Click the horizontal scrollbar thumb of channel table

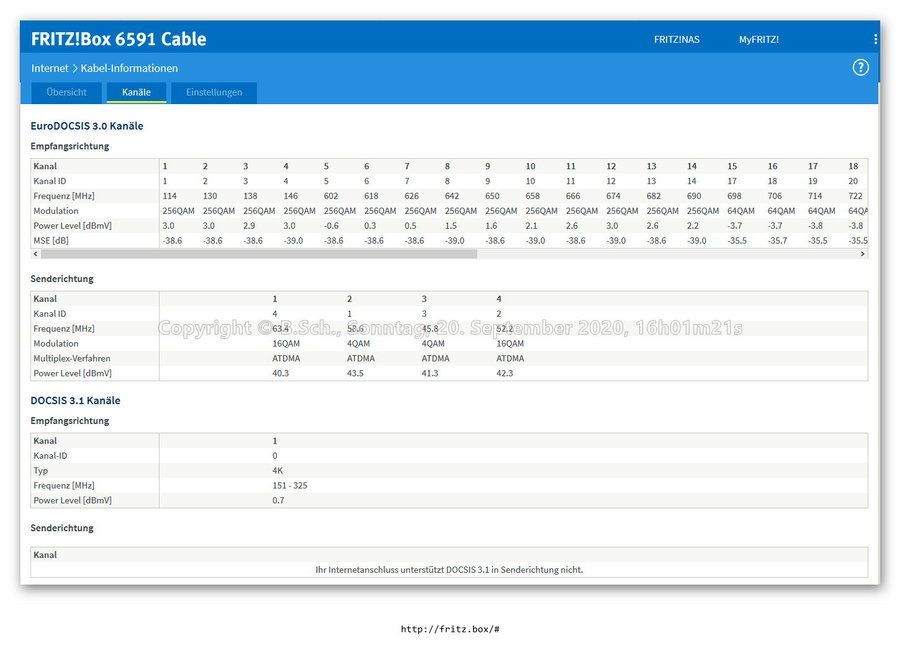click(259, 254)
